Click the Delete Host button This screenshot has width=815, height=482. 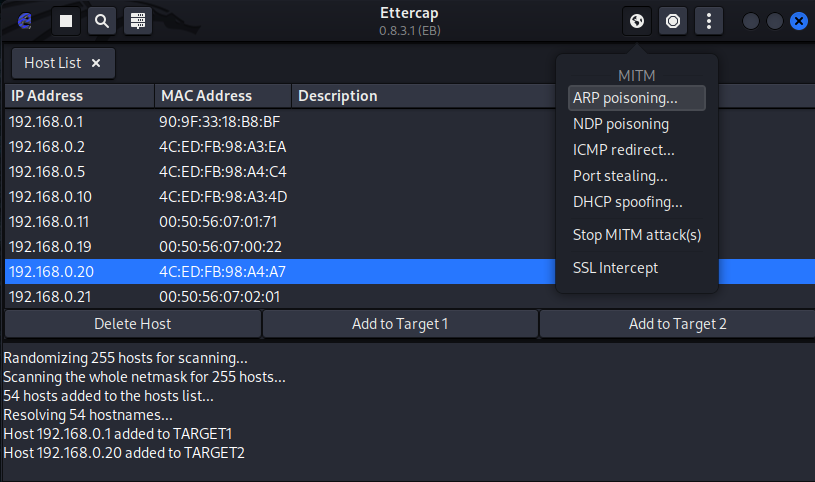click(133, 324)
